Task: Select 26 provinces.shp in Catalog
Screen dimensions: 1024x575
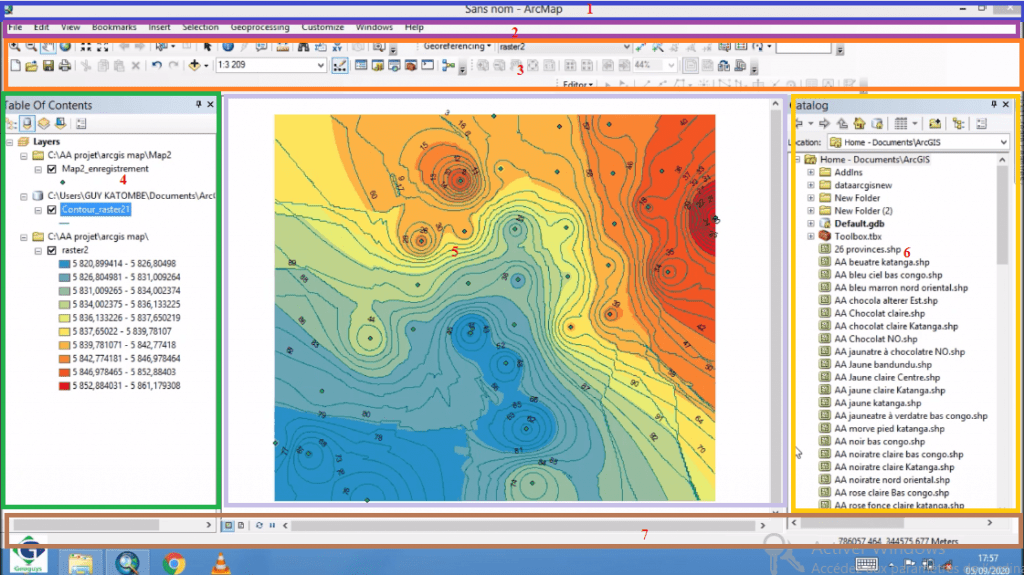Action: point(868,248)
